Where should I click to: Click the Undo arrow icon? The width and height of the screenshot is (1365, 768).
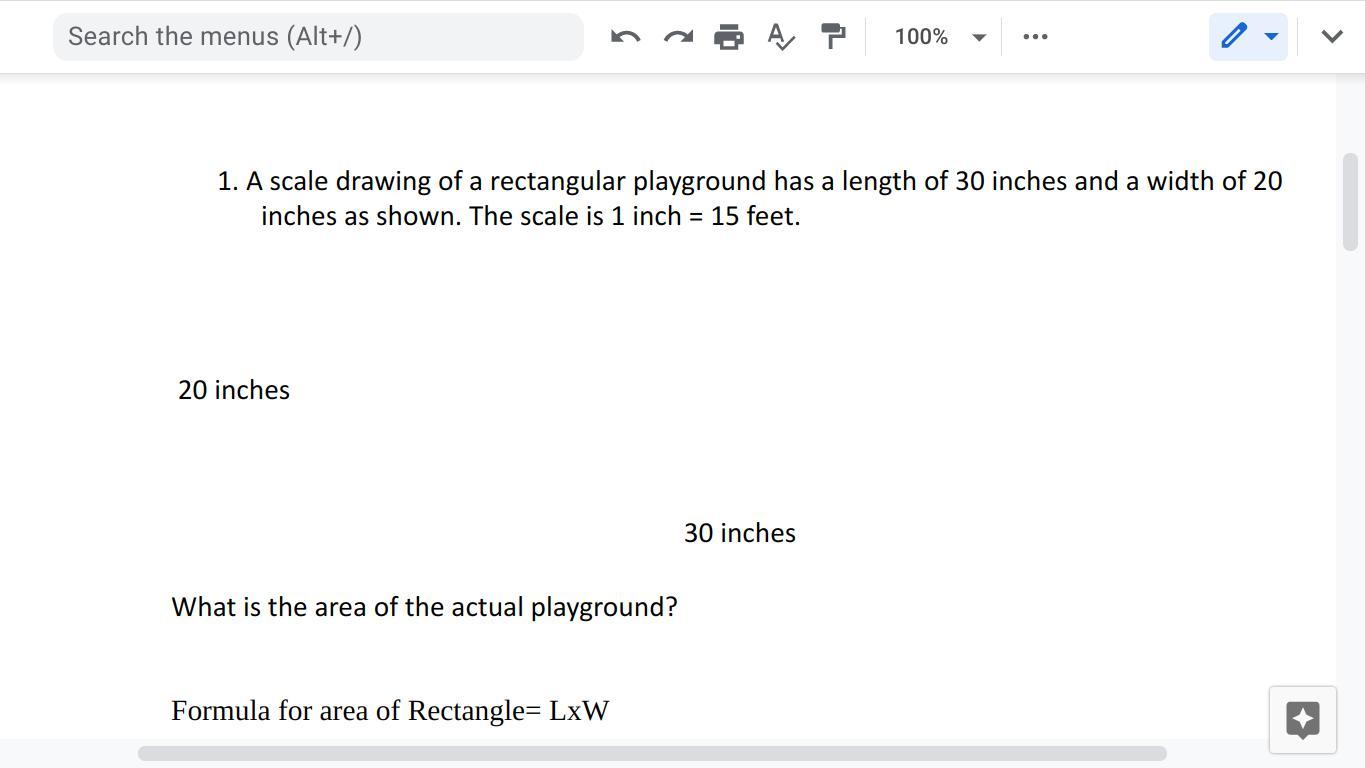click(x=625, y=37)
